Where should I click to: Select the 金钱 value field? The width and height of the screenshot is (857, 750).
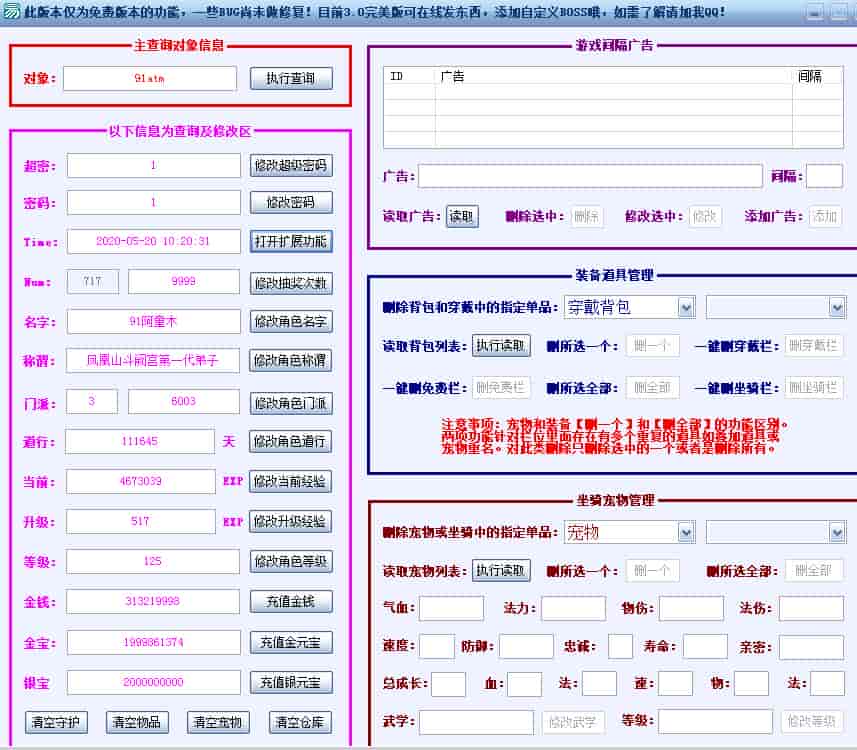click(153, 602)
